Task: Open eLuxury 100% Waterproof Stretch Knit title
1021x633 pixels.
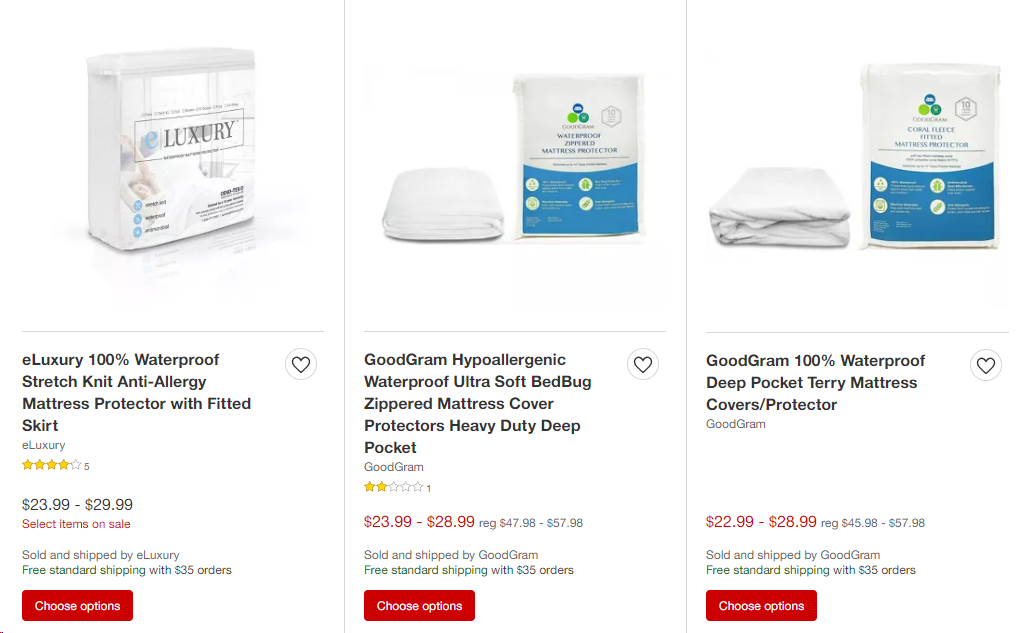Action: click(x=137, y=392)
